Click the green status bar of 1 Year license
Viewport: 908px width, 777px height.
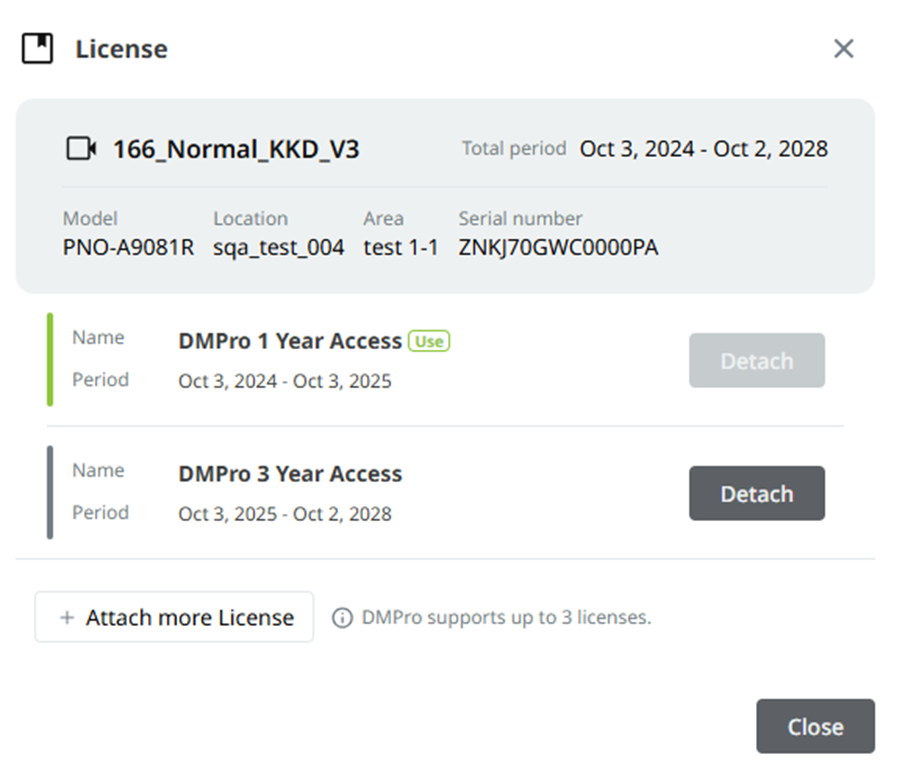(x=50, y=360)
